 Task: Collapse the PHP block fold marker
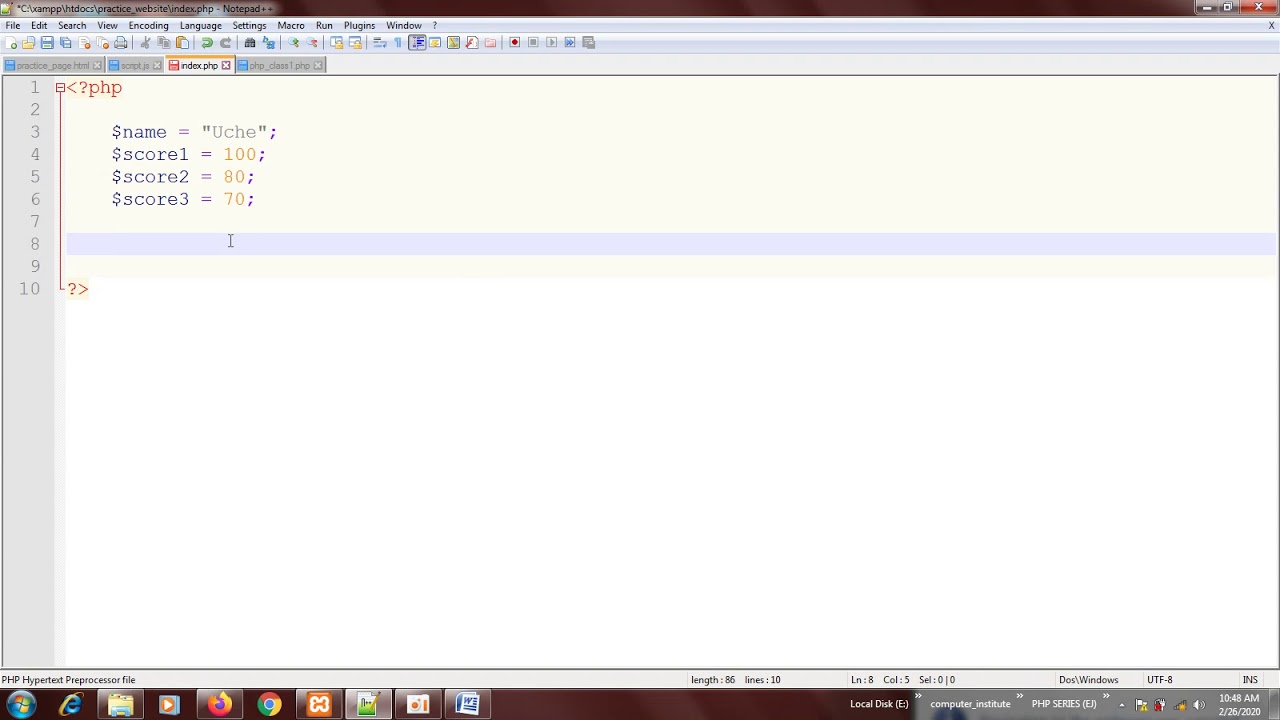60,88
